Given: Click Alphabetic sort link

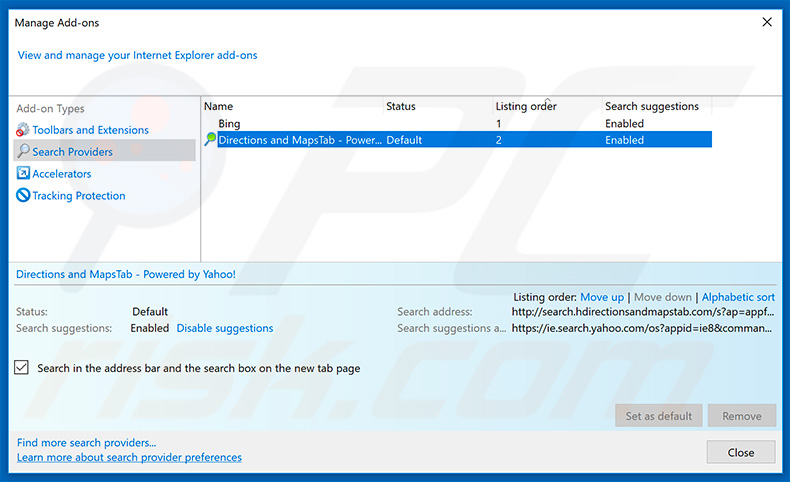Looking at the screenshot, I should point(738,297).
